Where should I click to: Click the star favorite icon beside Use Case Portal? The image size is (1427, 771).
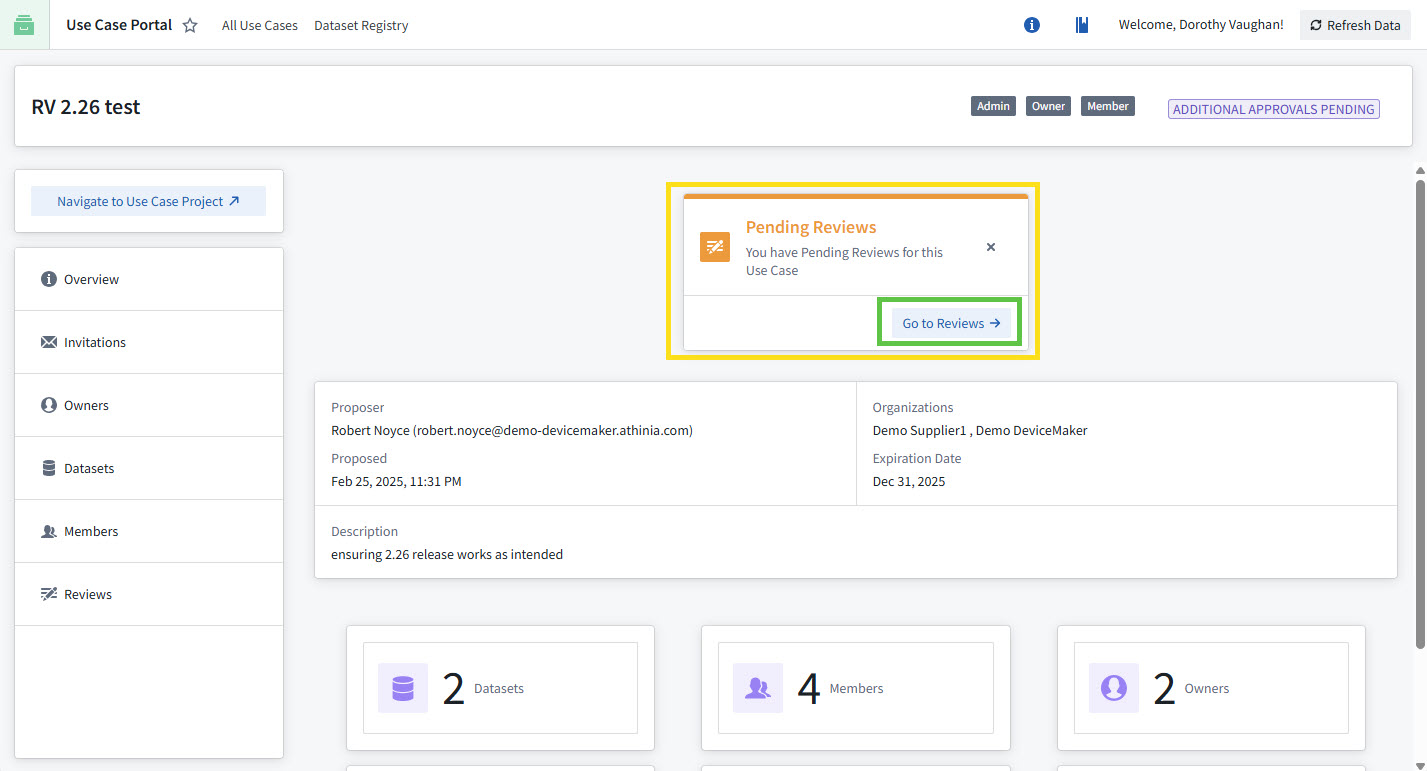click(190, 25)
